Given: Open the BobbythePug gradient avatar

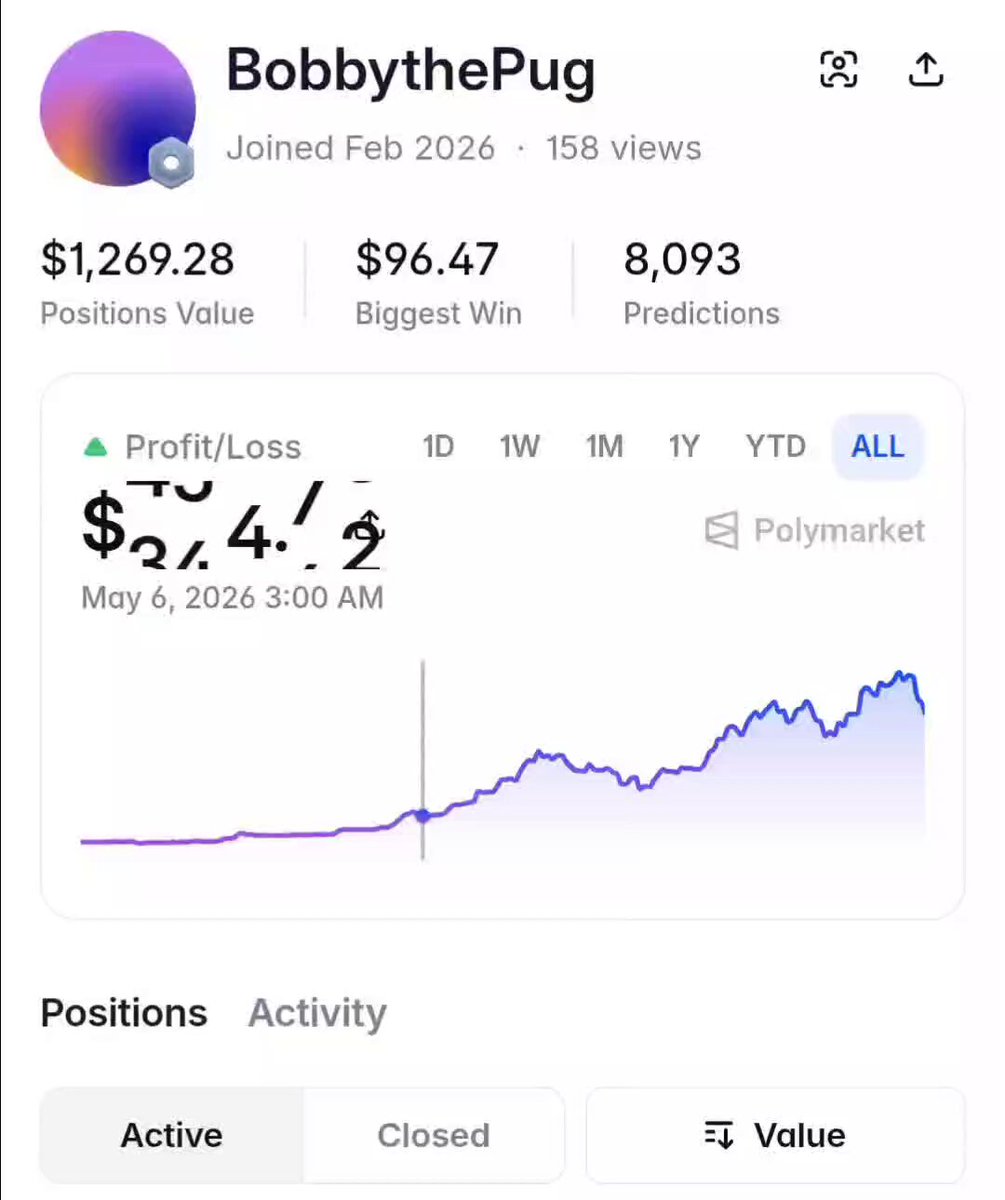Looking at the screenshot, I should tap(117, 108).
